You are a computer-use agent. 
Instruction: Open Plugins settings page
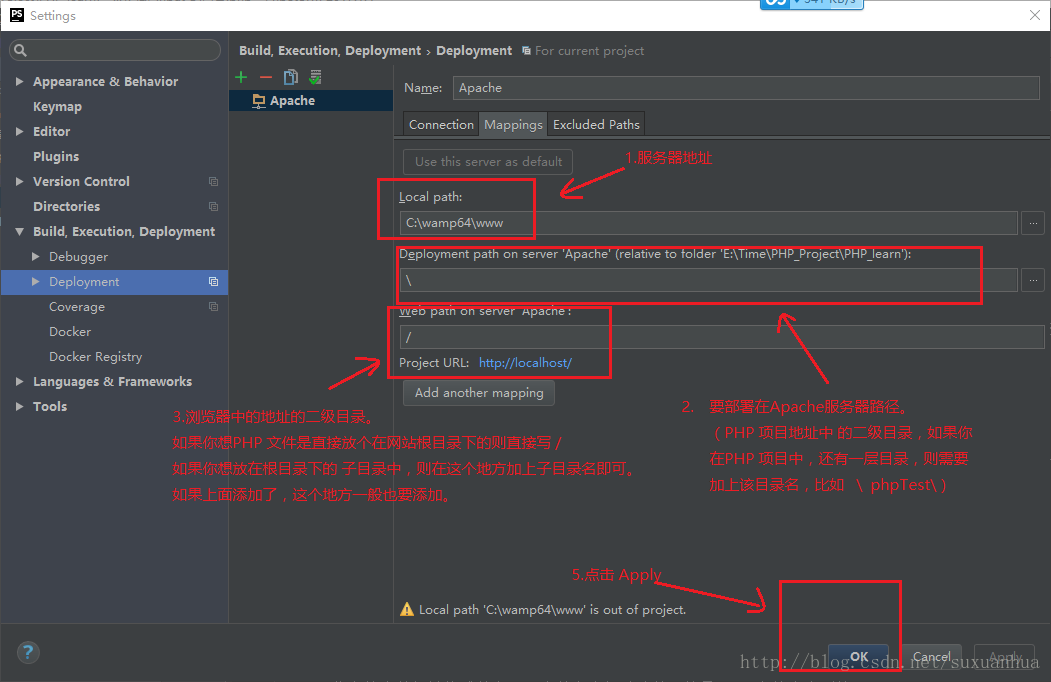(x=56, y=156)
